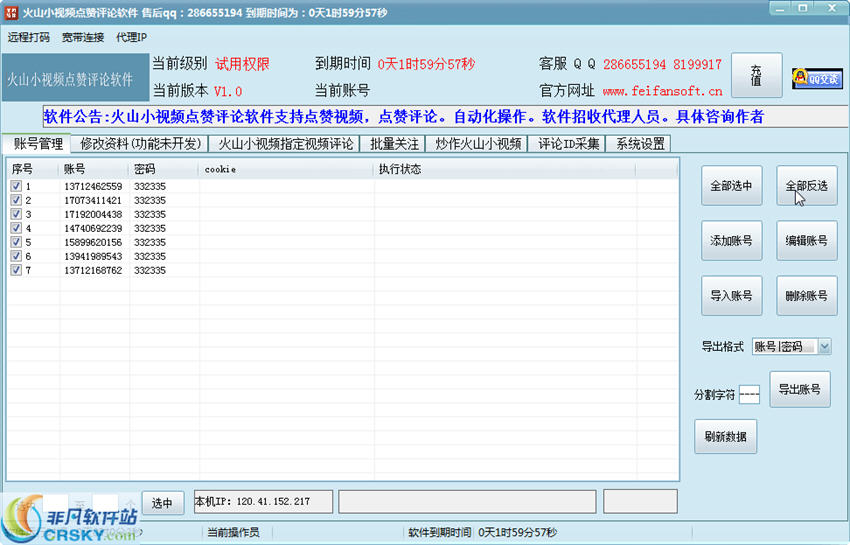Switch to the 系统设置 tab
Image resolution: width=850 pixels, height=545 pixels.
tap(640, 144)
